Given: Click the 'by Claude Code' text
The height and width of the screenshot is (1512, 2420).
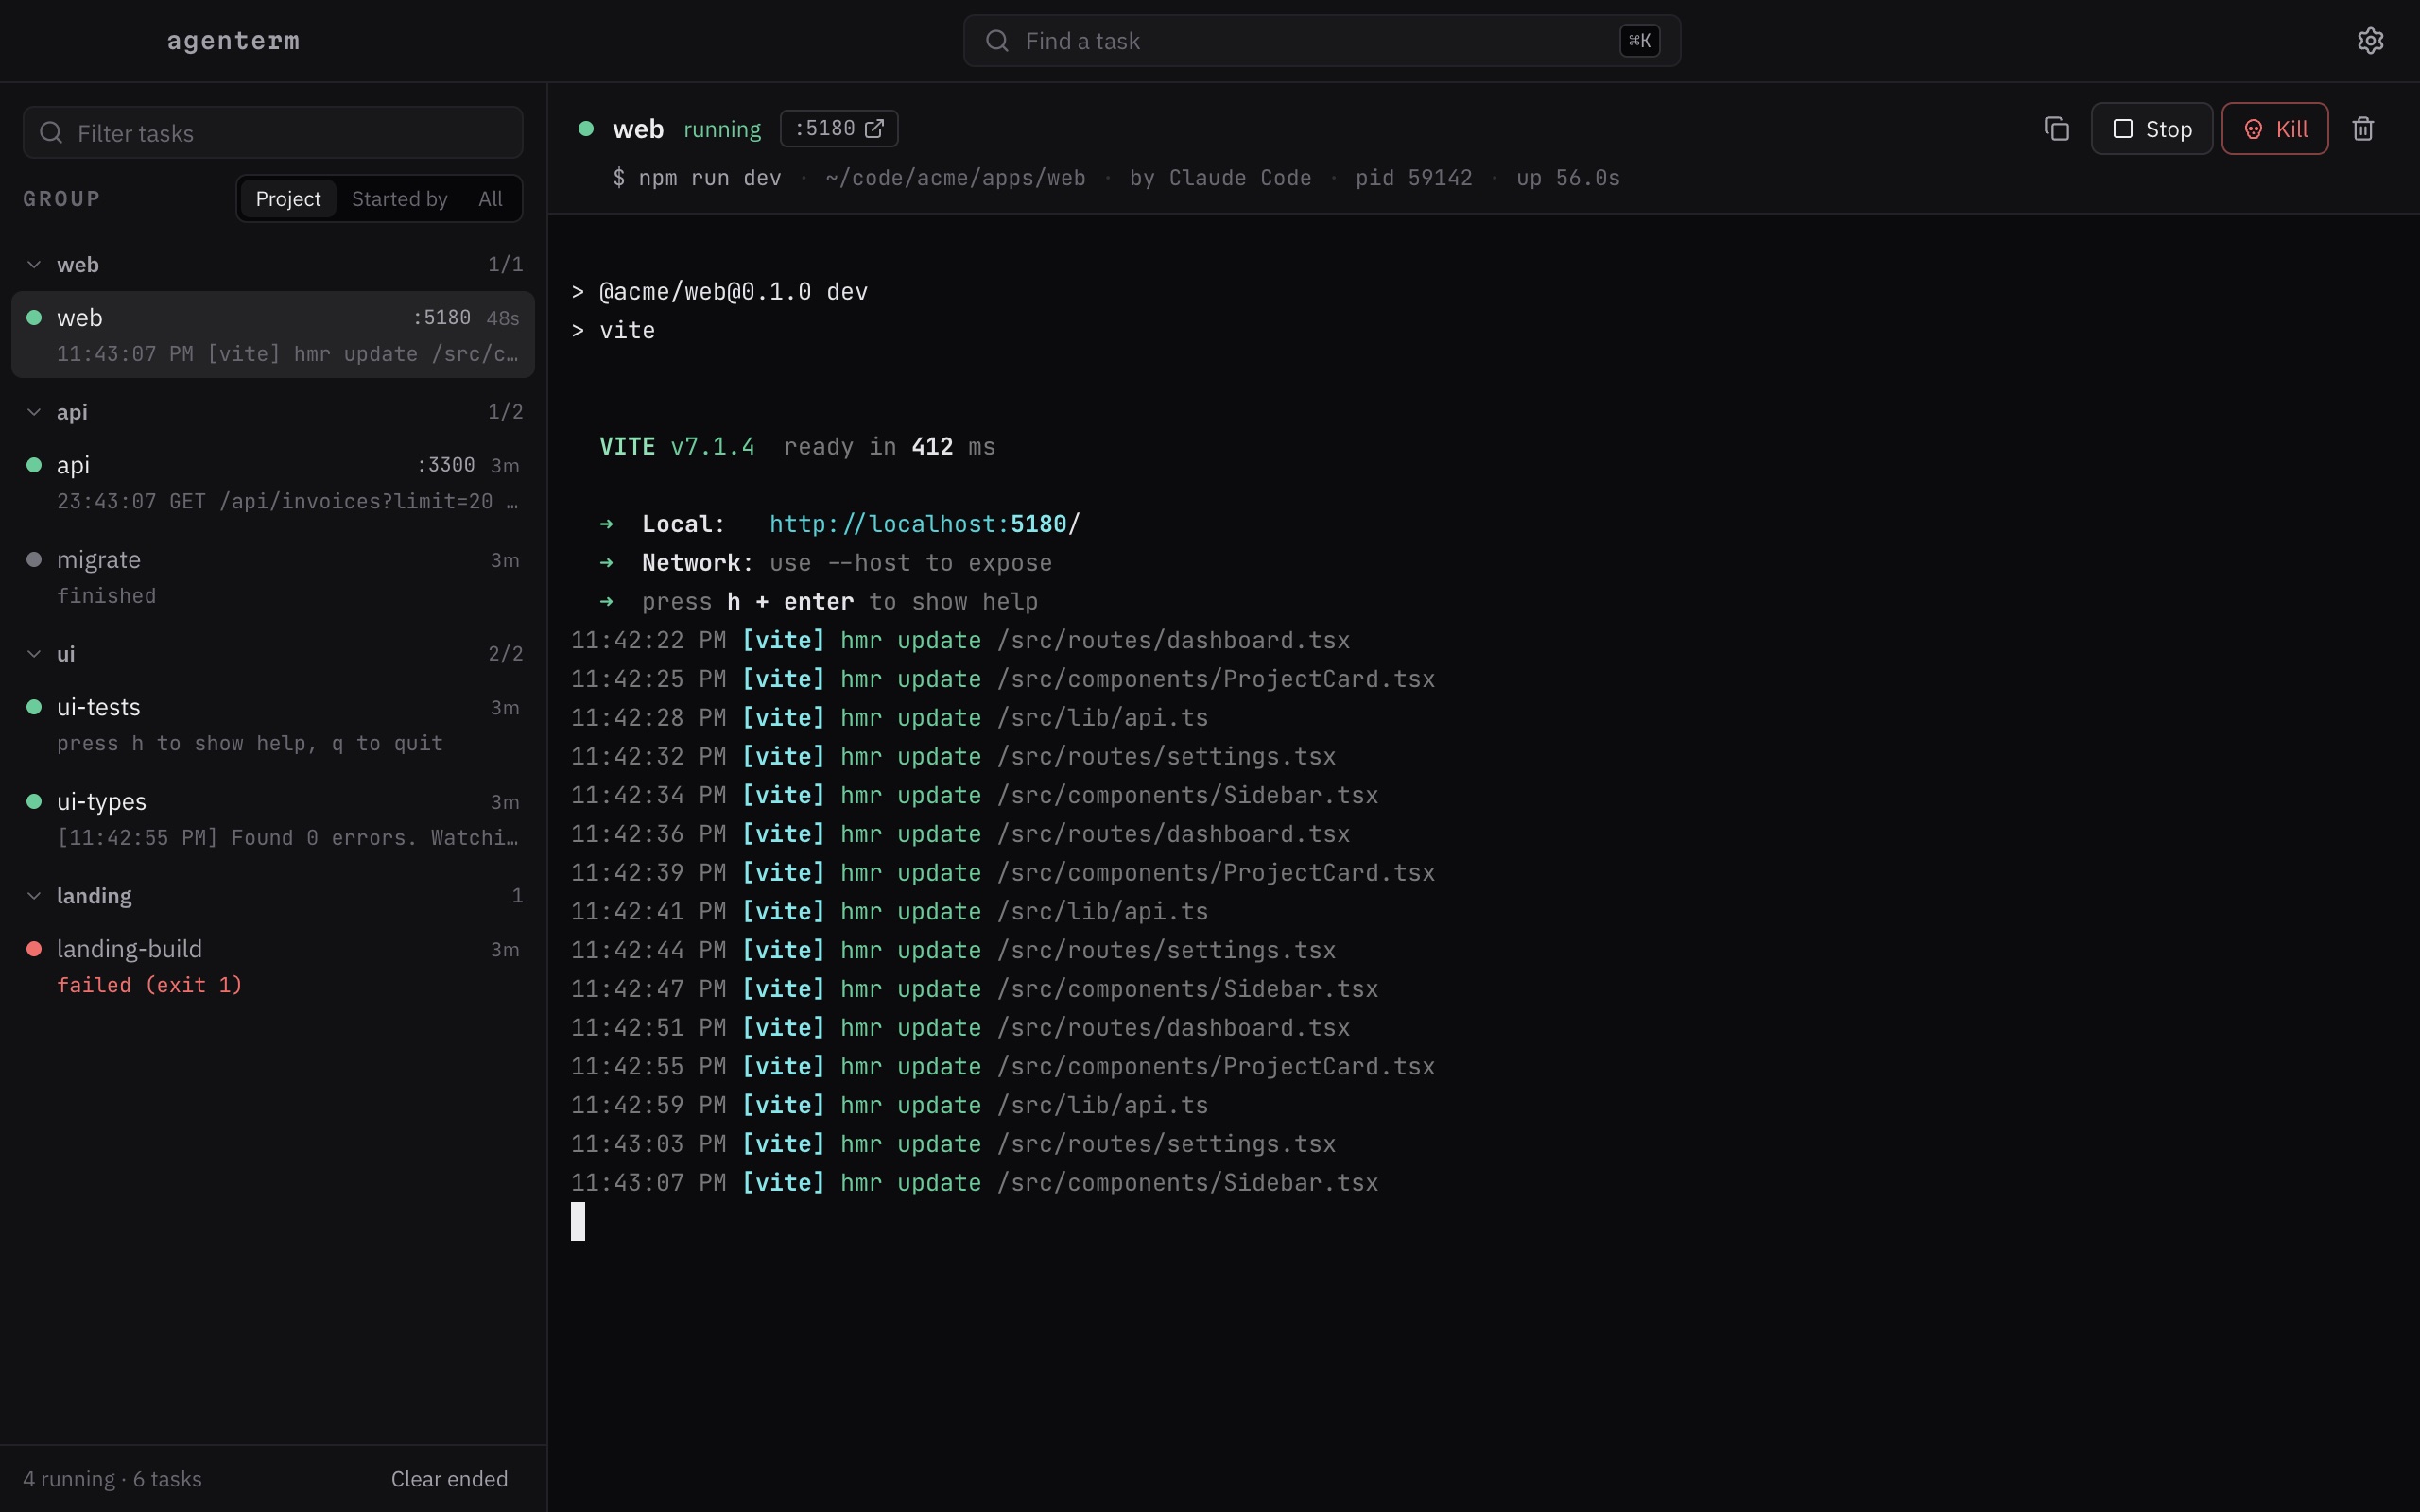Looking at the screenshot, I should pos(1220,178).
